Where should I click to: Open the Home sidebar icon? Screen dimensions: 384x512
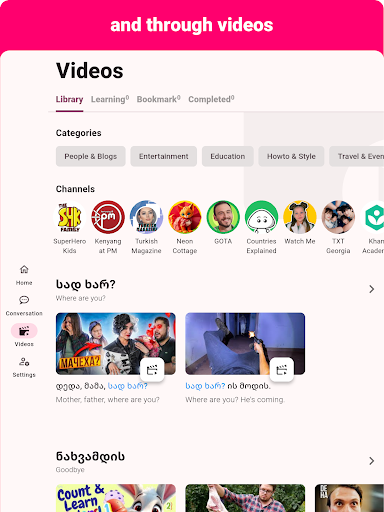24,269
